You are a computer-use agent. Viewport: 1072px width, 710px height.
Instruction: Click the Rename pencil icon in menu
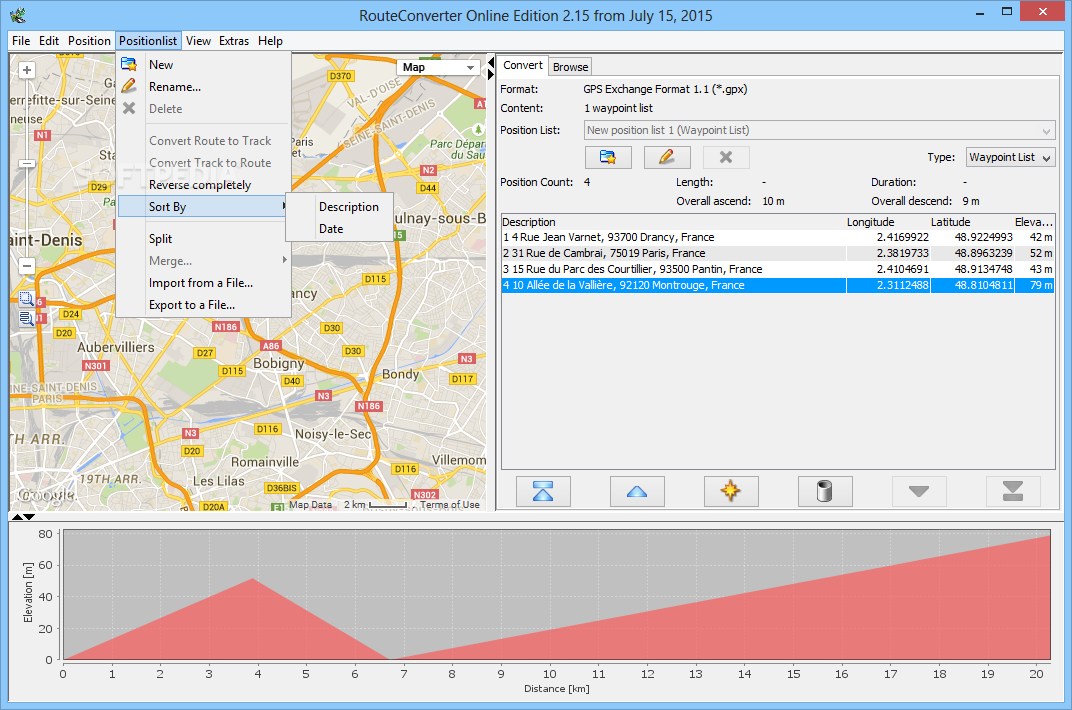[129, 86]
